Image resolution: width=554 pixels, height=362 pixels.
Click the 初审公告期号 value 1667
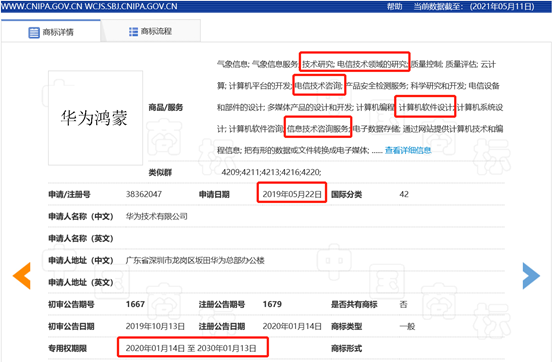tap(135, 304)
